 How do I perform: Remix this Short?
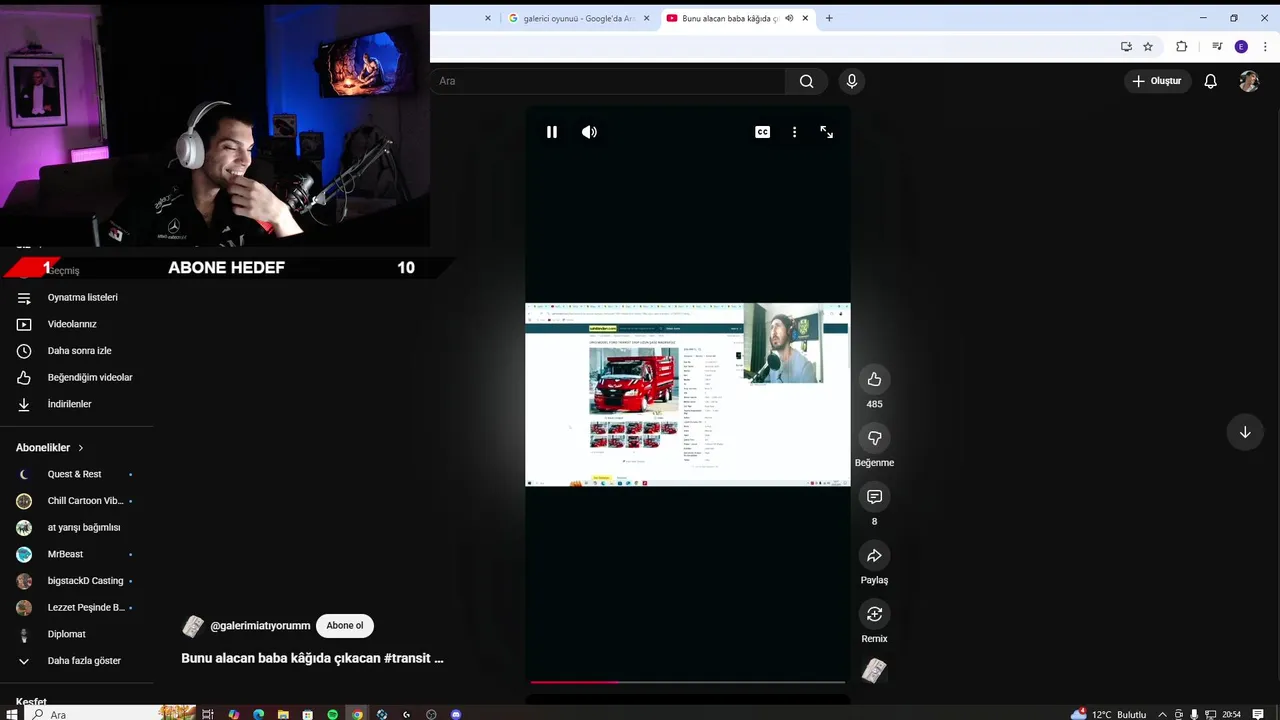click(874, 614)
